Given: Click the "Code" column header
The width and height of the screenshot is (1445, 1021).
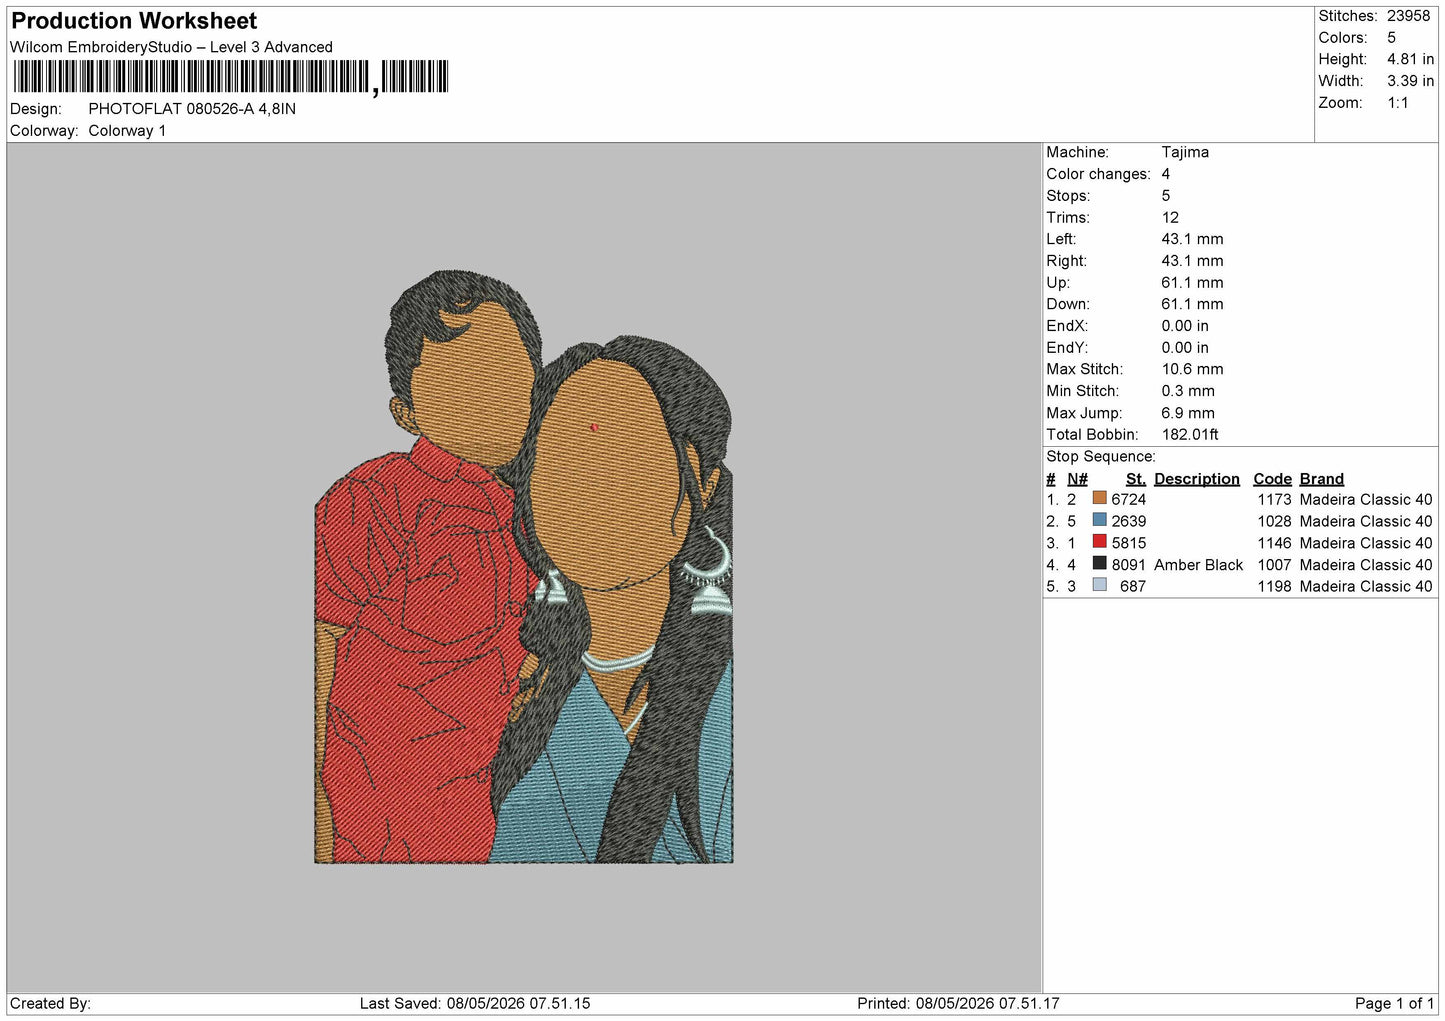Looking at the screenshot, I should [1273, 479].
